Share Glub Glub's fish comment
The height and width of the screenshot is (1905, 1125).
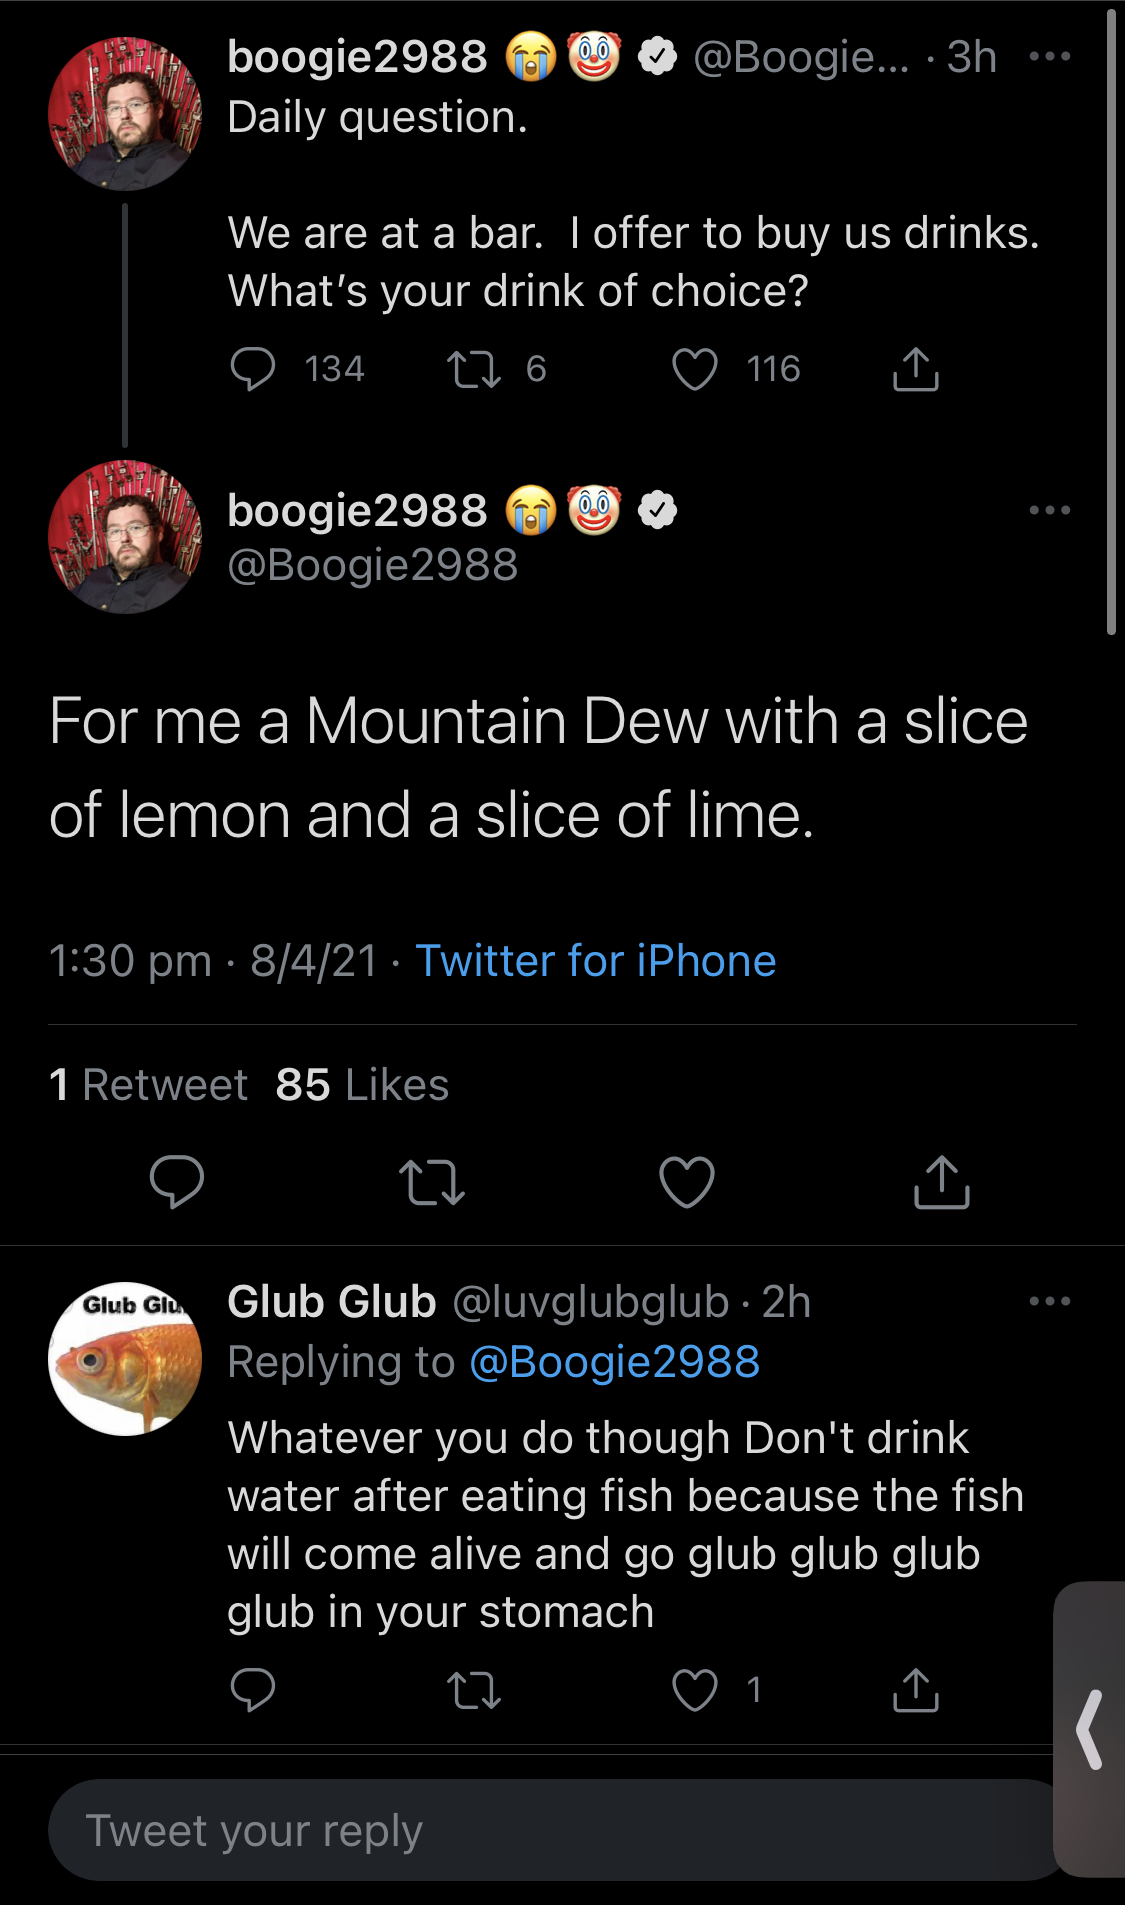tap(915, 1690)
